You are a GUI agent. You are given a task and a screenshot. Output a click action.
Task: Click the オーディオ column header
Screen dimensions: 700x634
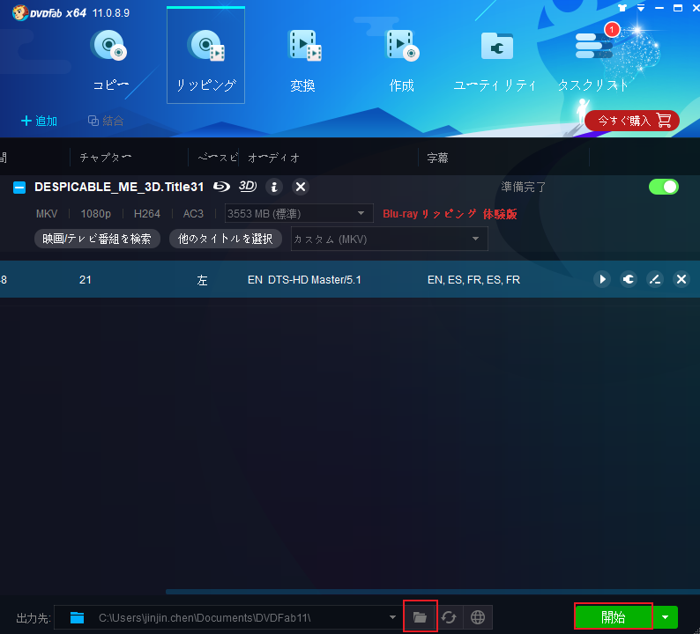[x=274, y=157]
